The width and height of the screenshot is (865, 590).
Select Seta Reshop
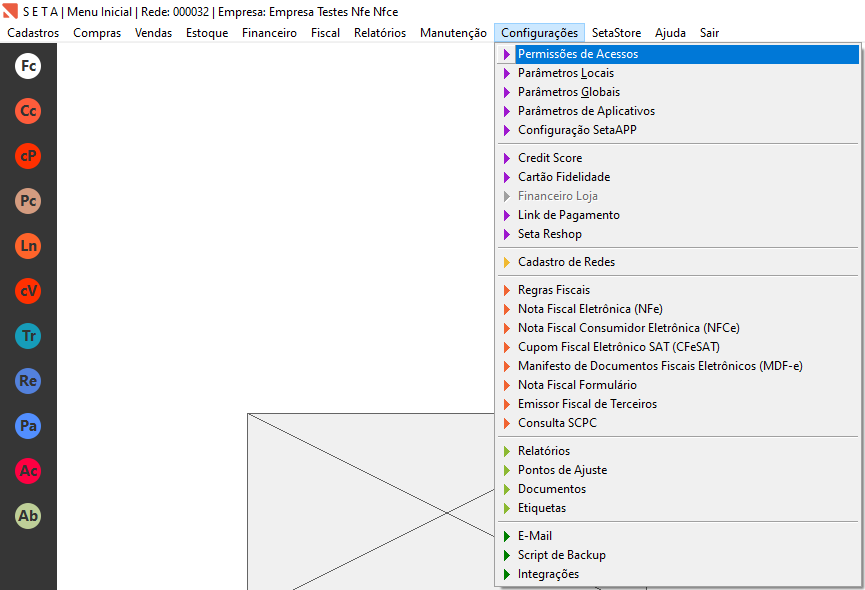(x=679, y=234)
